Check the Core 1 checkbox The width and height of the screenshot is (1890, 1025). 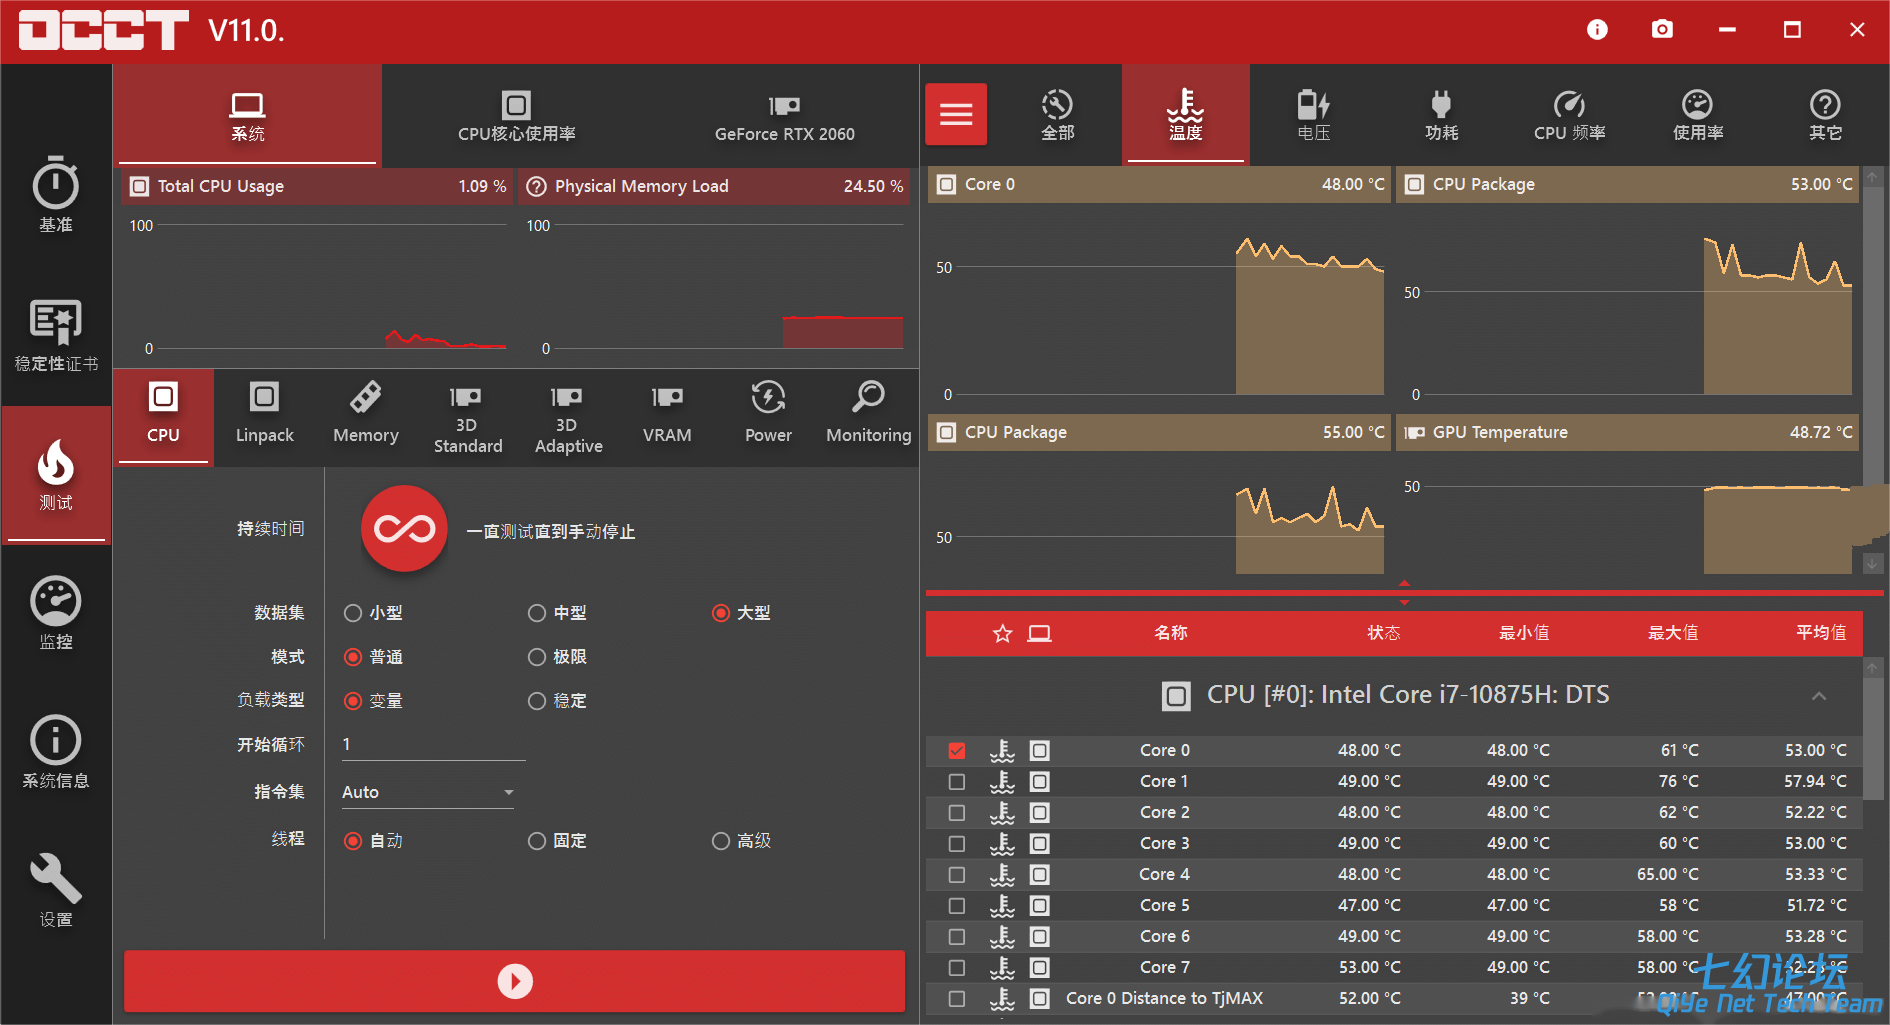[957, 781]
